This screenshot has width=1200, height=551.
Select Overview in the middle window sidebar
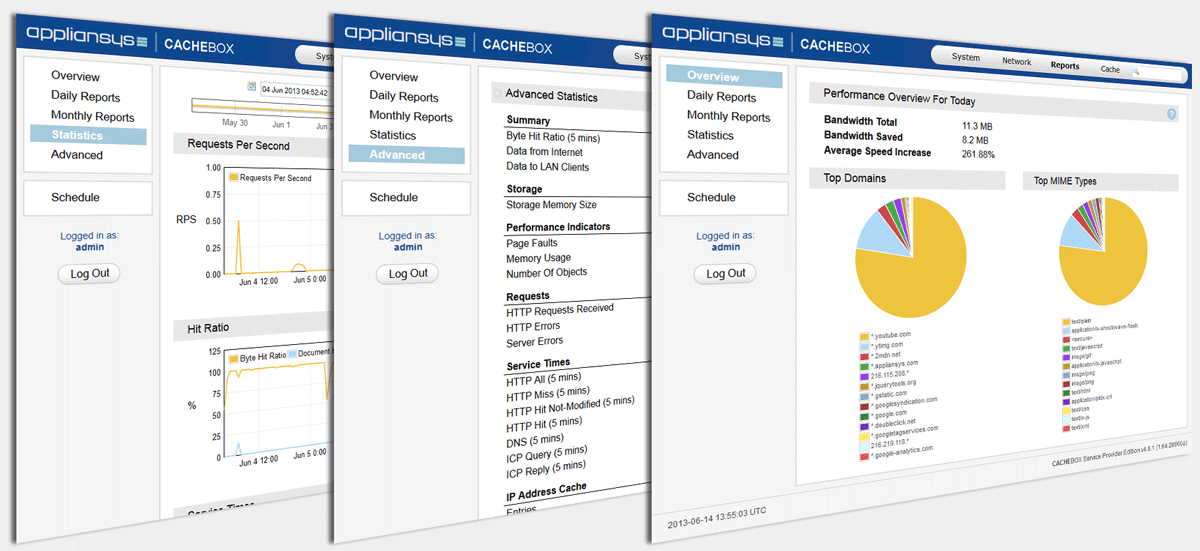pos(394,76)
